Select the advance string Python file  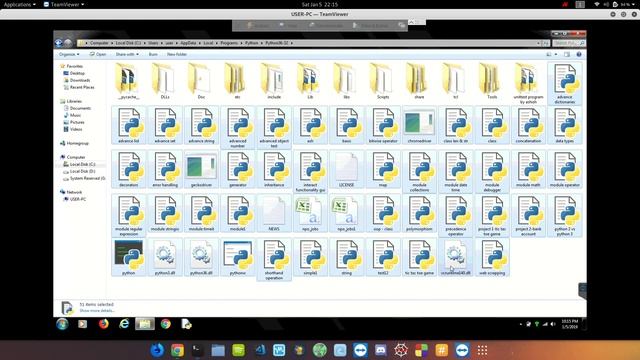click(x=201, y=125)
